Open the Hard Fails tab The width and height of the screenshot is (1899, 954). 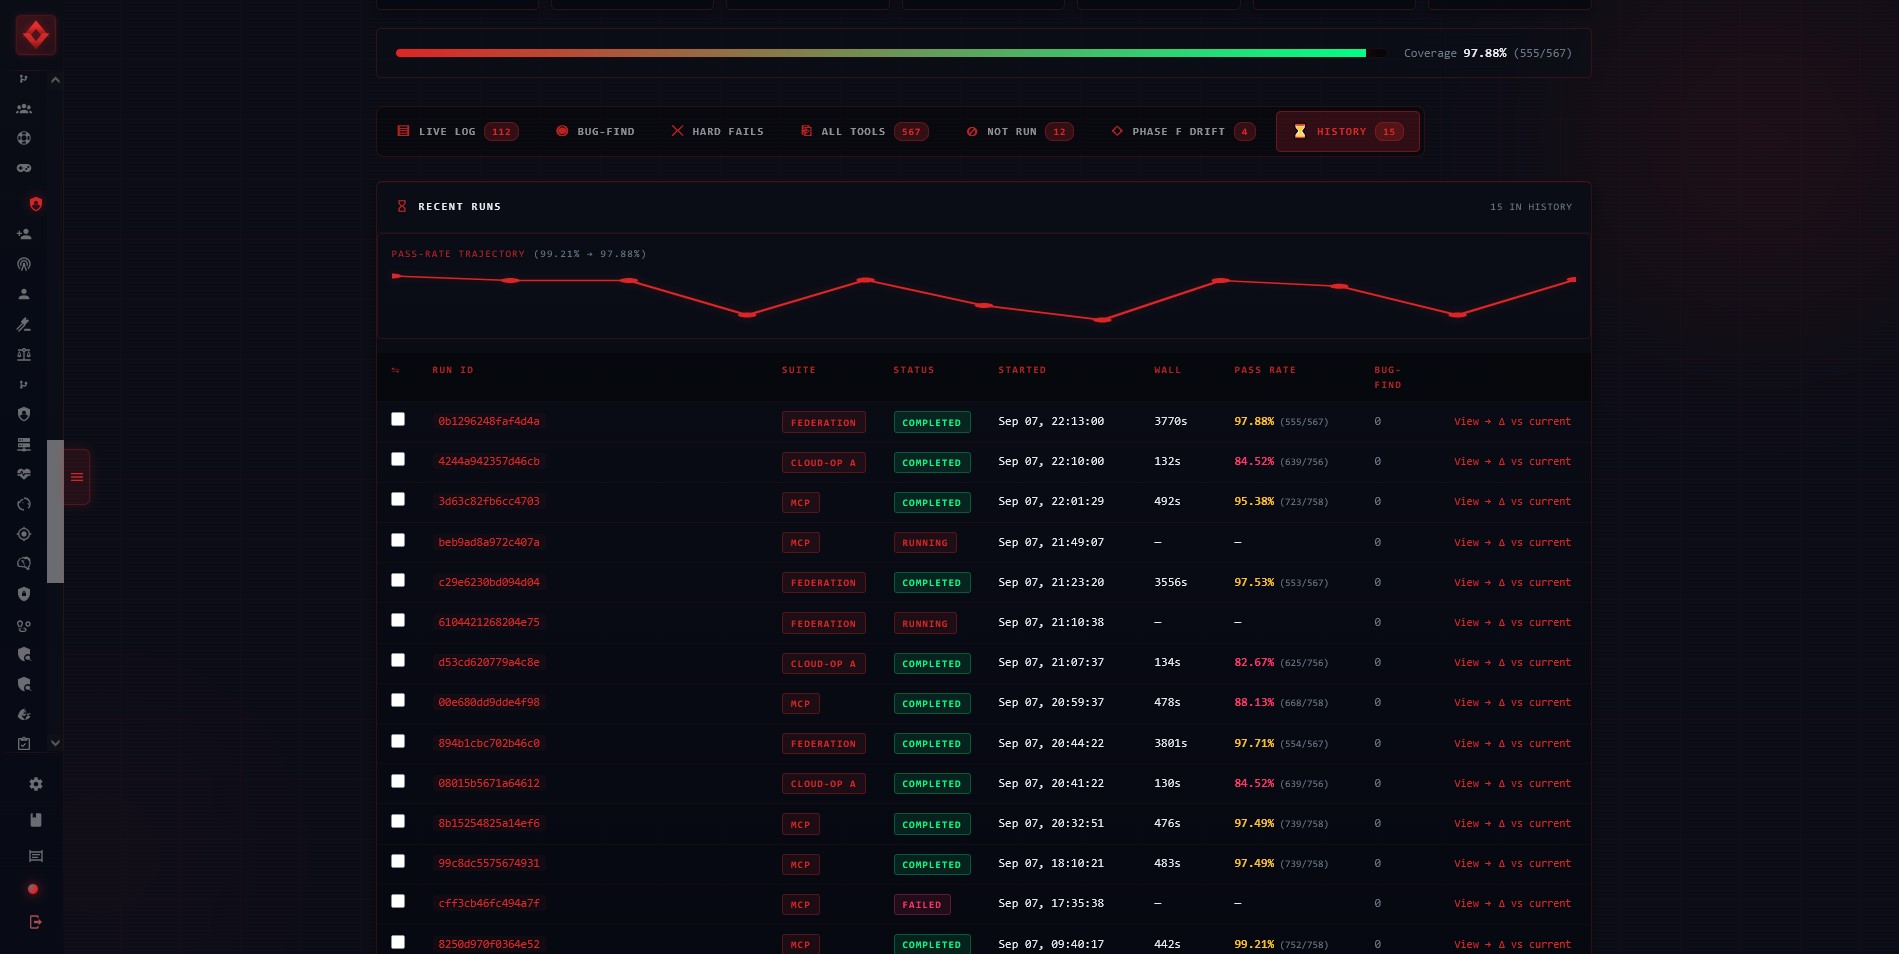(x=717, y=132)
